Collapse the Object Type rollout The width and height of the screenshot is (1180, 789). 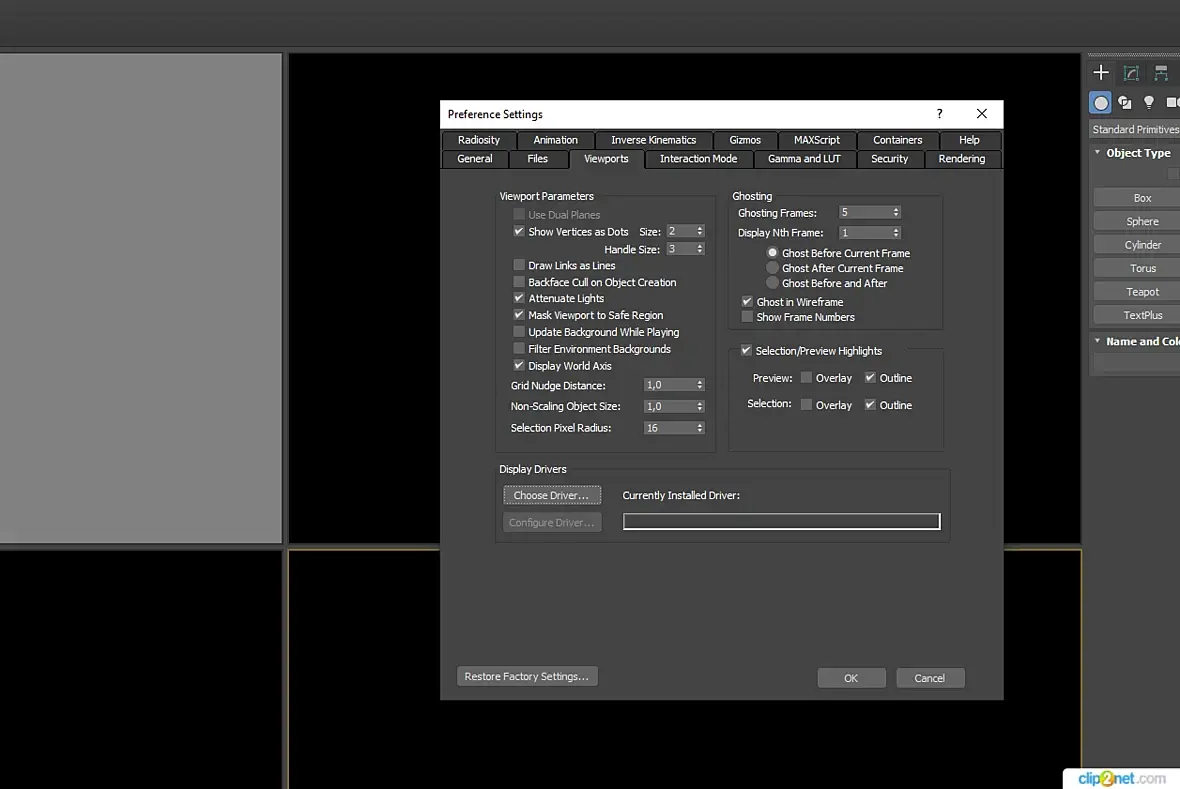(1097, 153)
